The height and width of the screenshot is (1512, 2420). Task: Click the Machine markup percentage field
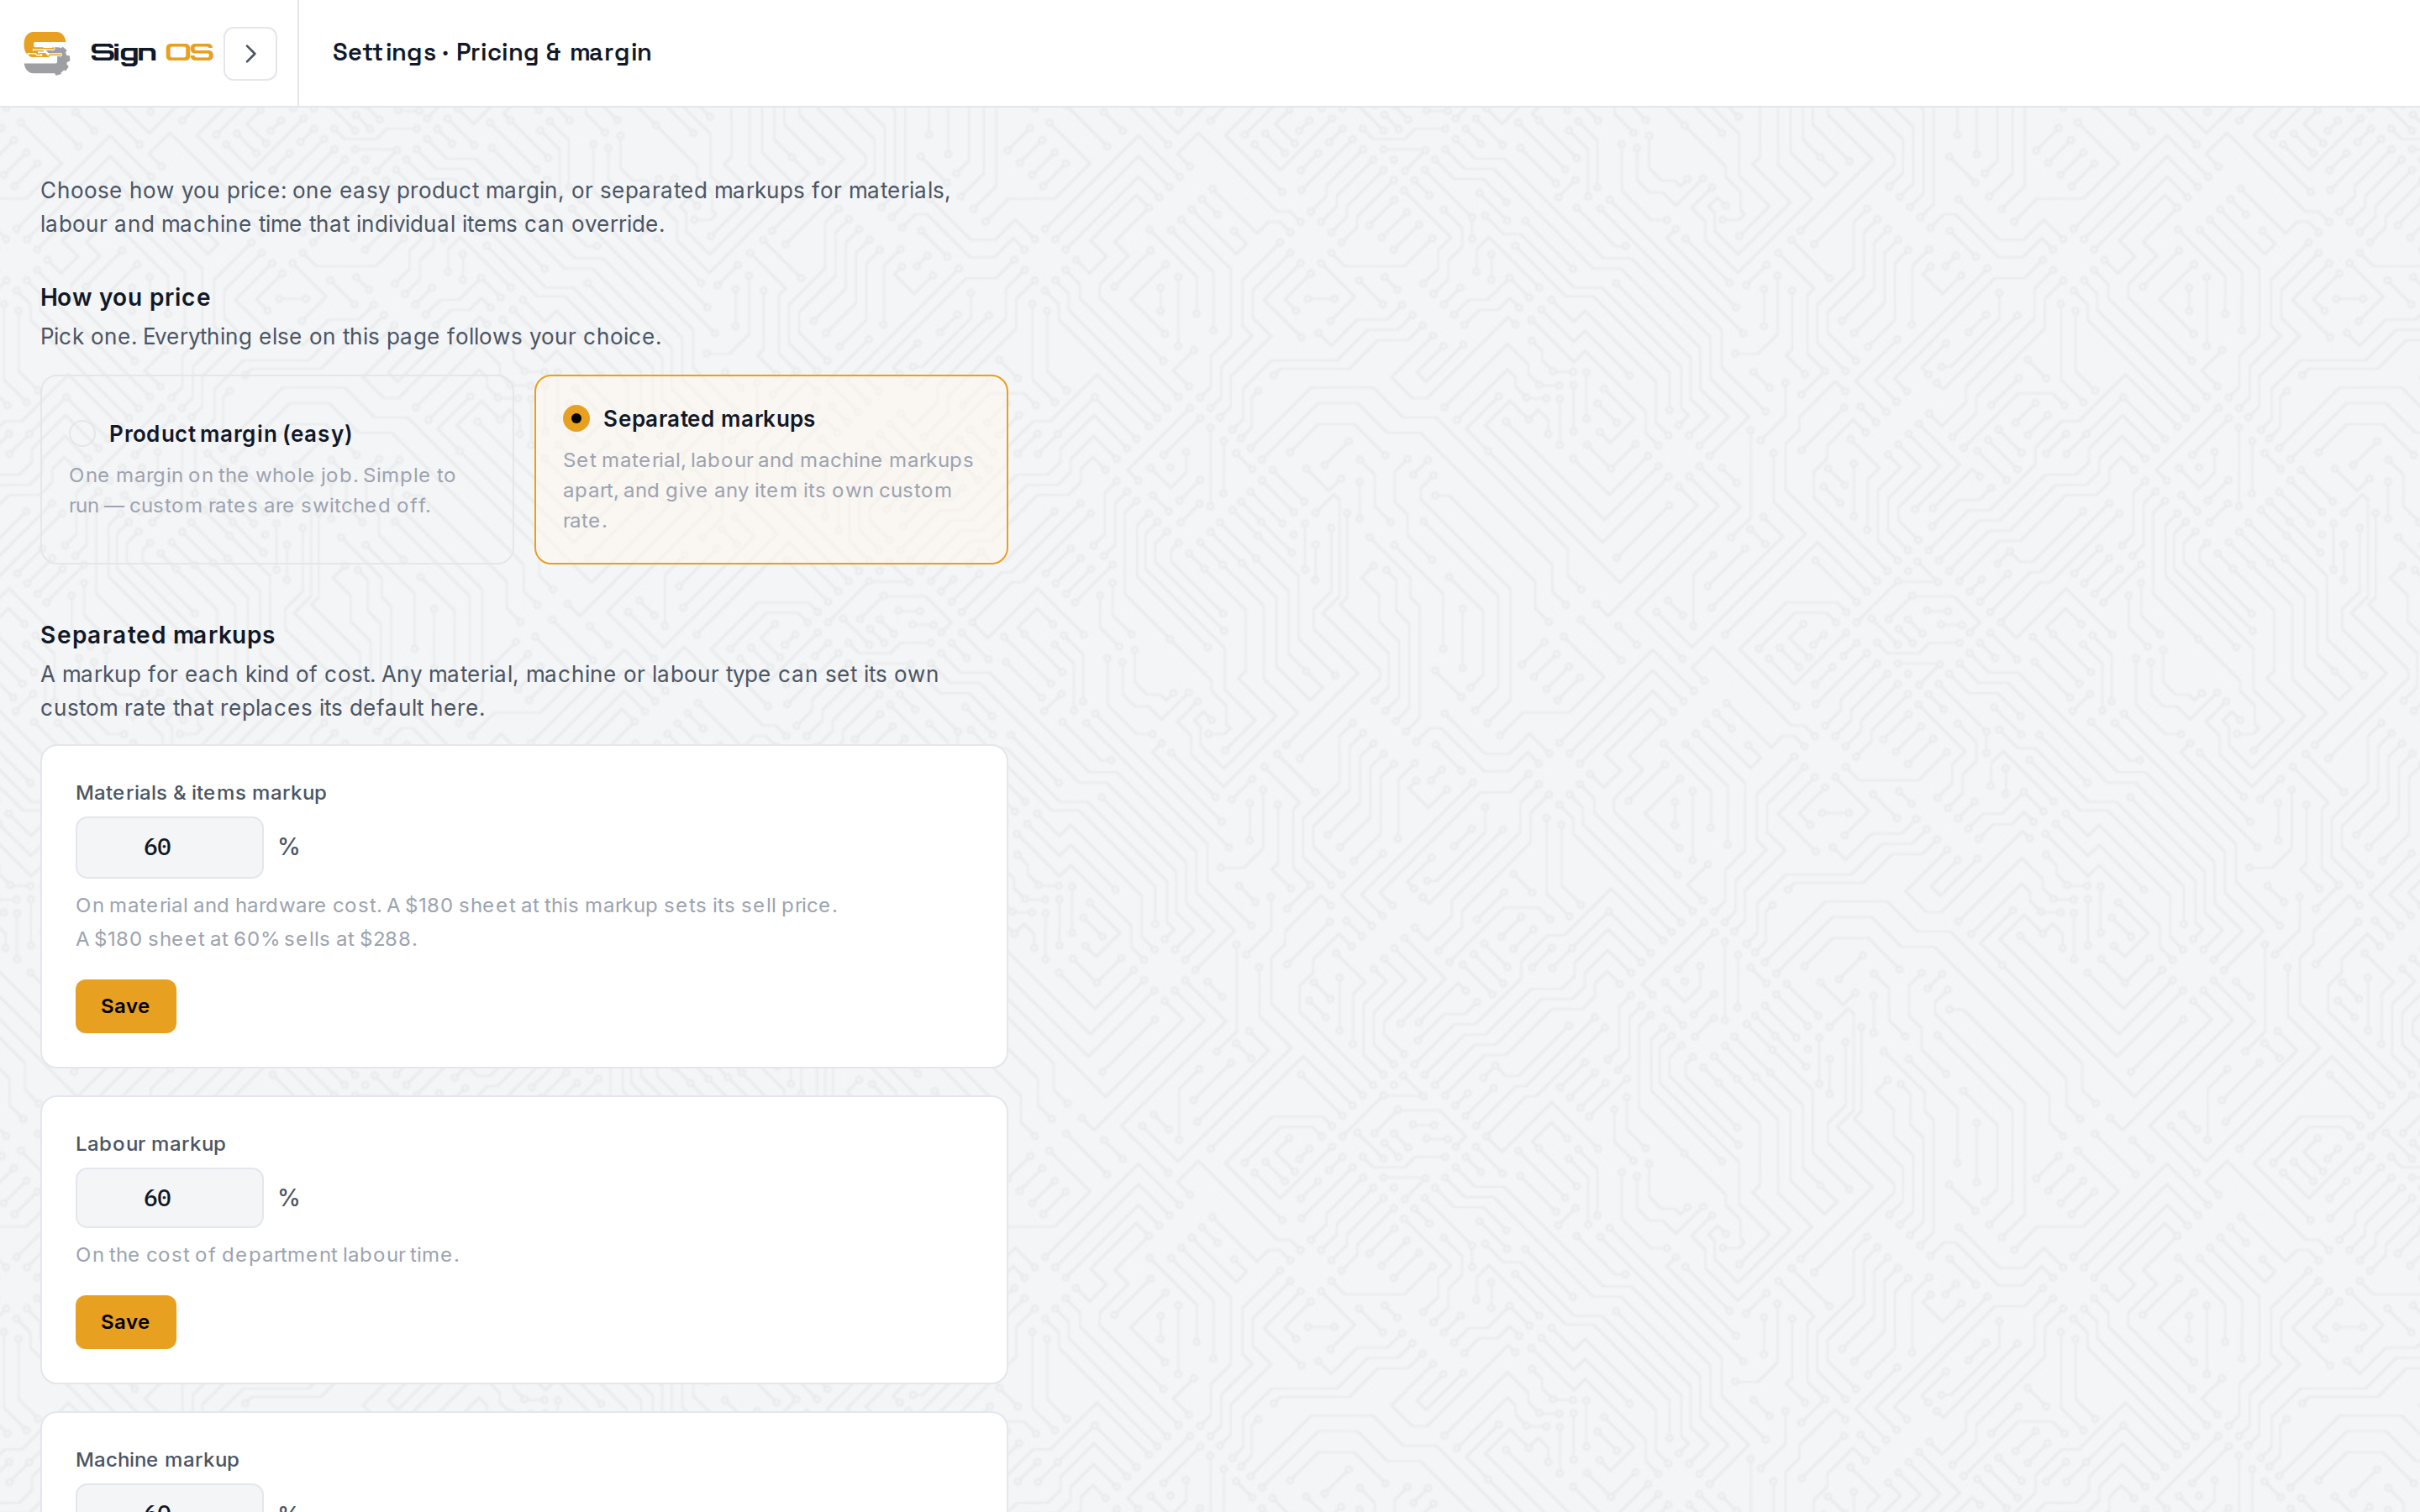[169, 1498]
